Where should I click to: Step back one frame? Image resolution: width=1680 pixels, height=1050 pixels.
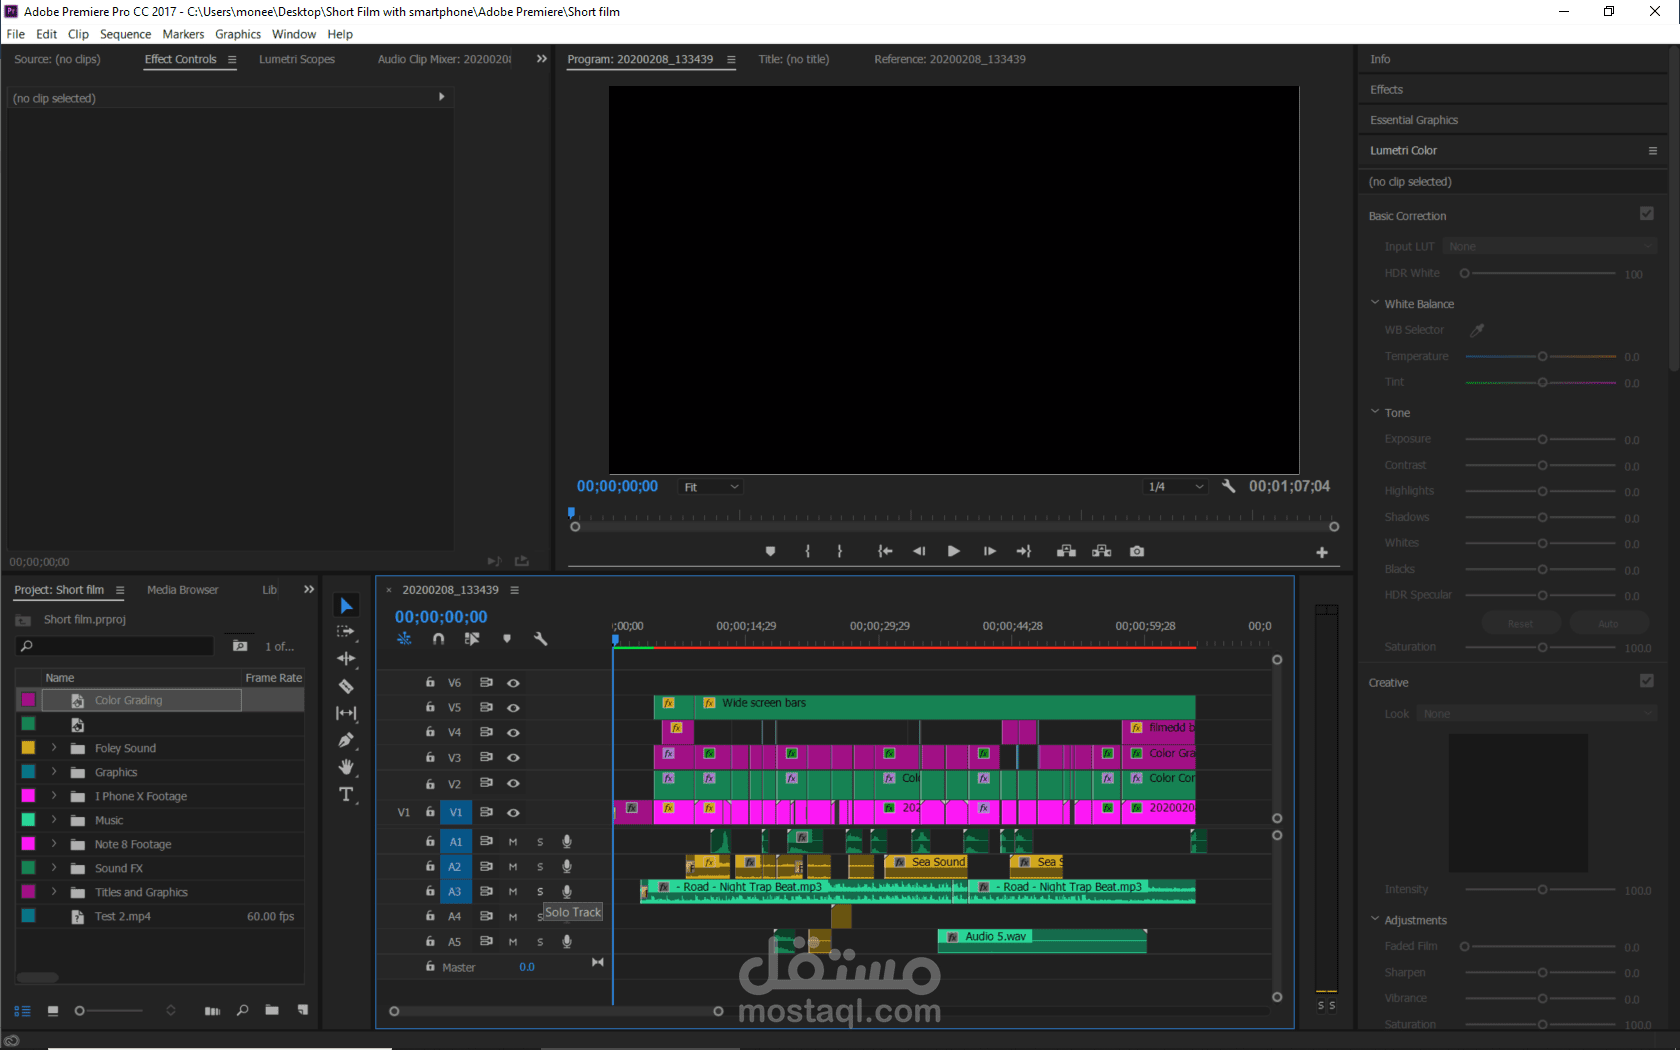[x=919, y=551]
